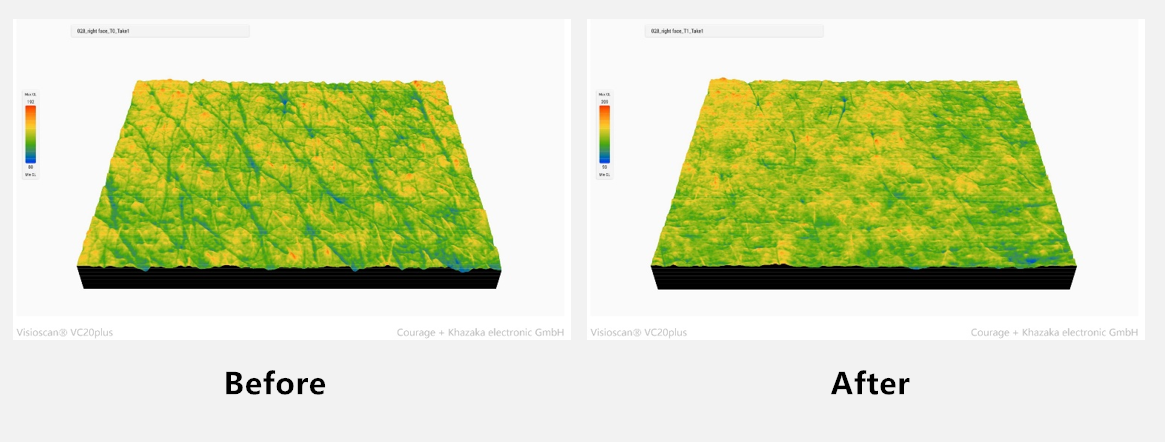Select the min value 55 on the After legend
The height and width of the screenshot is (442, 1165).
click(604, 166)
